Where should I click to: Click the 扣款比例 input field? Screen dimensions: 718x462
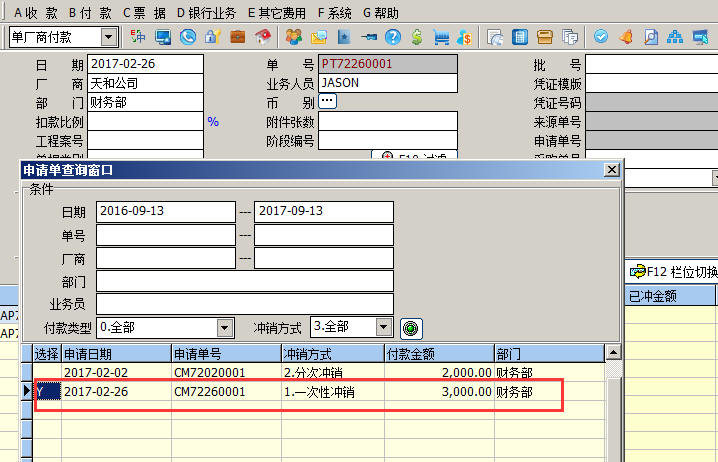click(145, 121)
